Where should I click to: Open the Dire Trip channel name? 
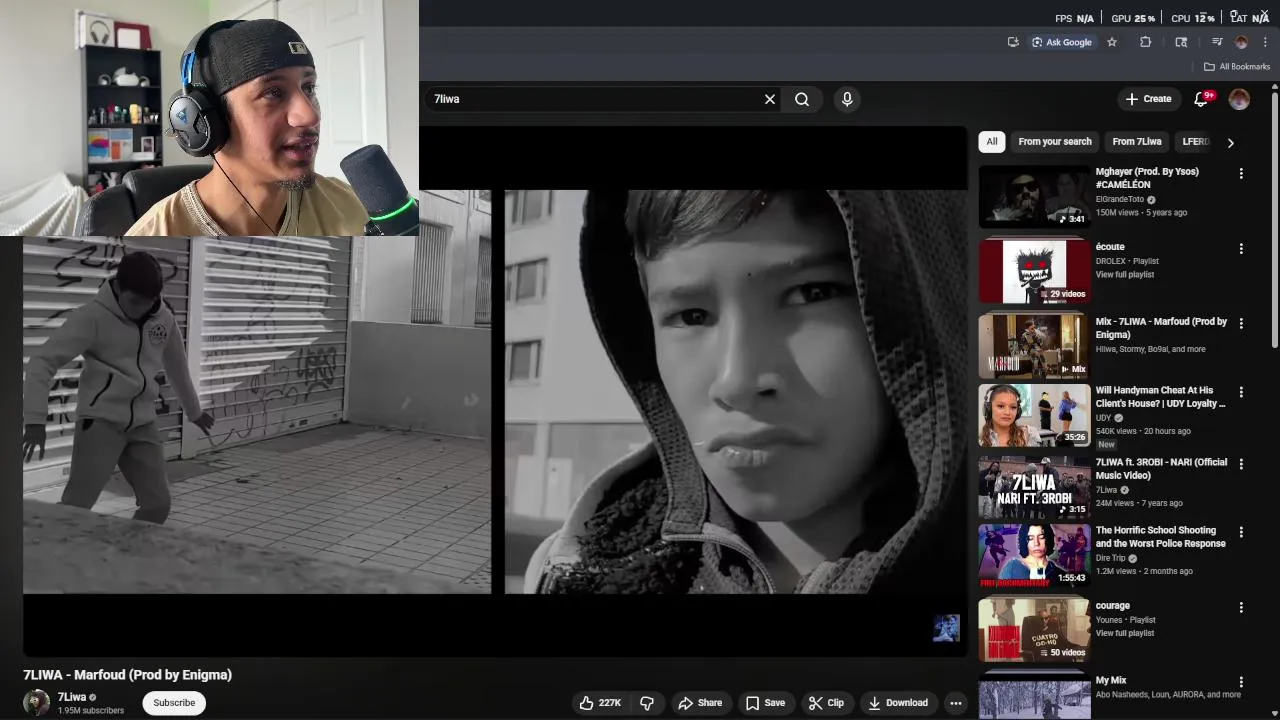click(1110, 558)
